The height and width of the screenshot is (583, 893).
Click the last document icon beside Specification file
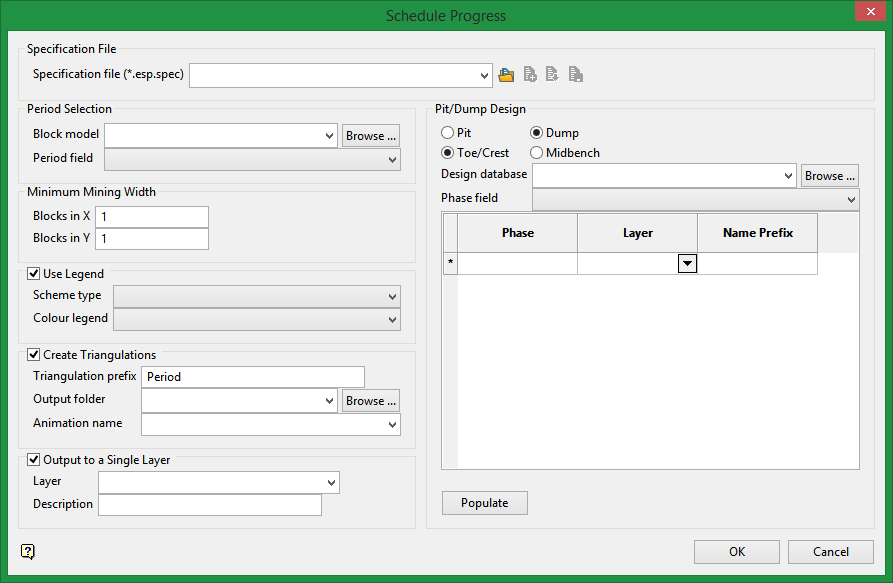[575, 75]
